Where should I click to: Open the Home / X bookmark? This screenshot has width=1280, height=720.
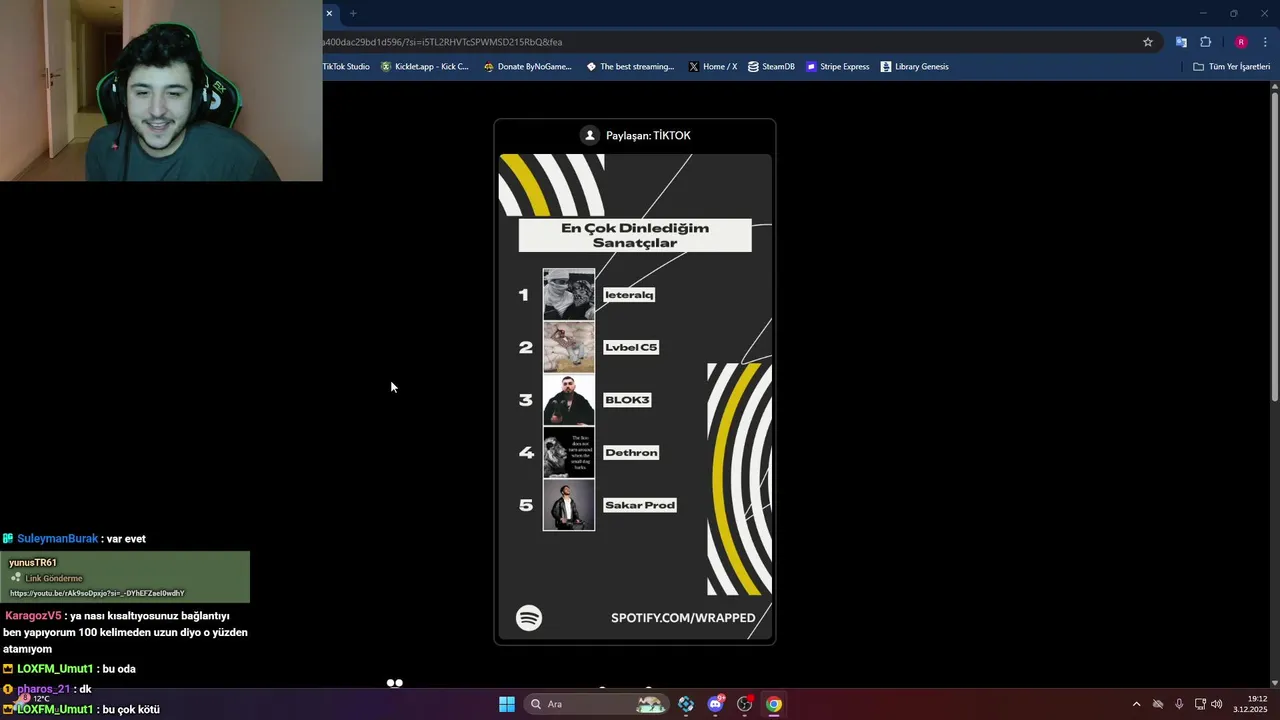click(x=713, y=67)
